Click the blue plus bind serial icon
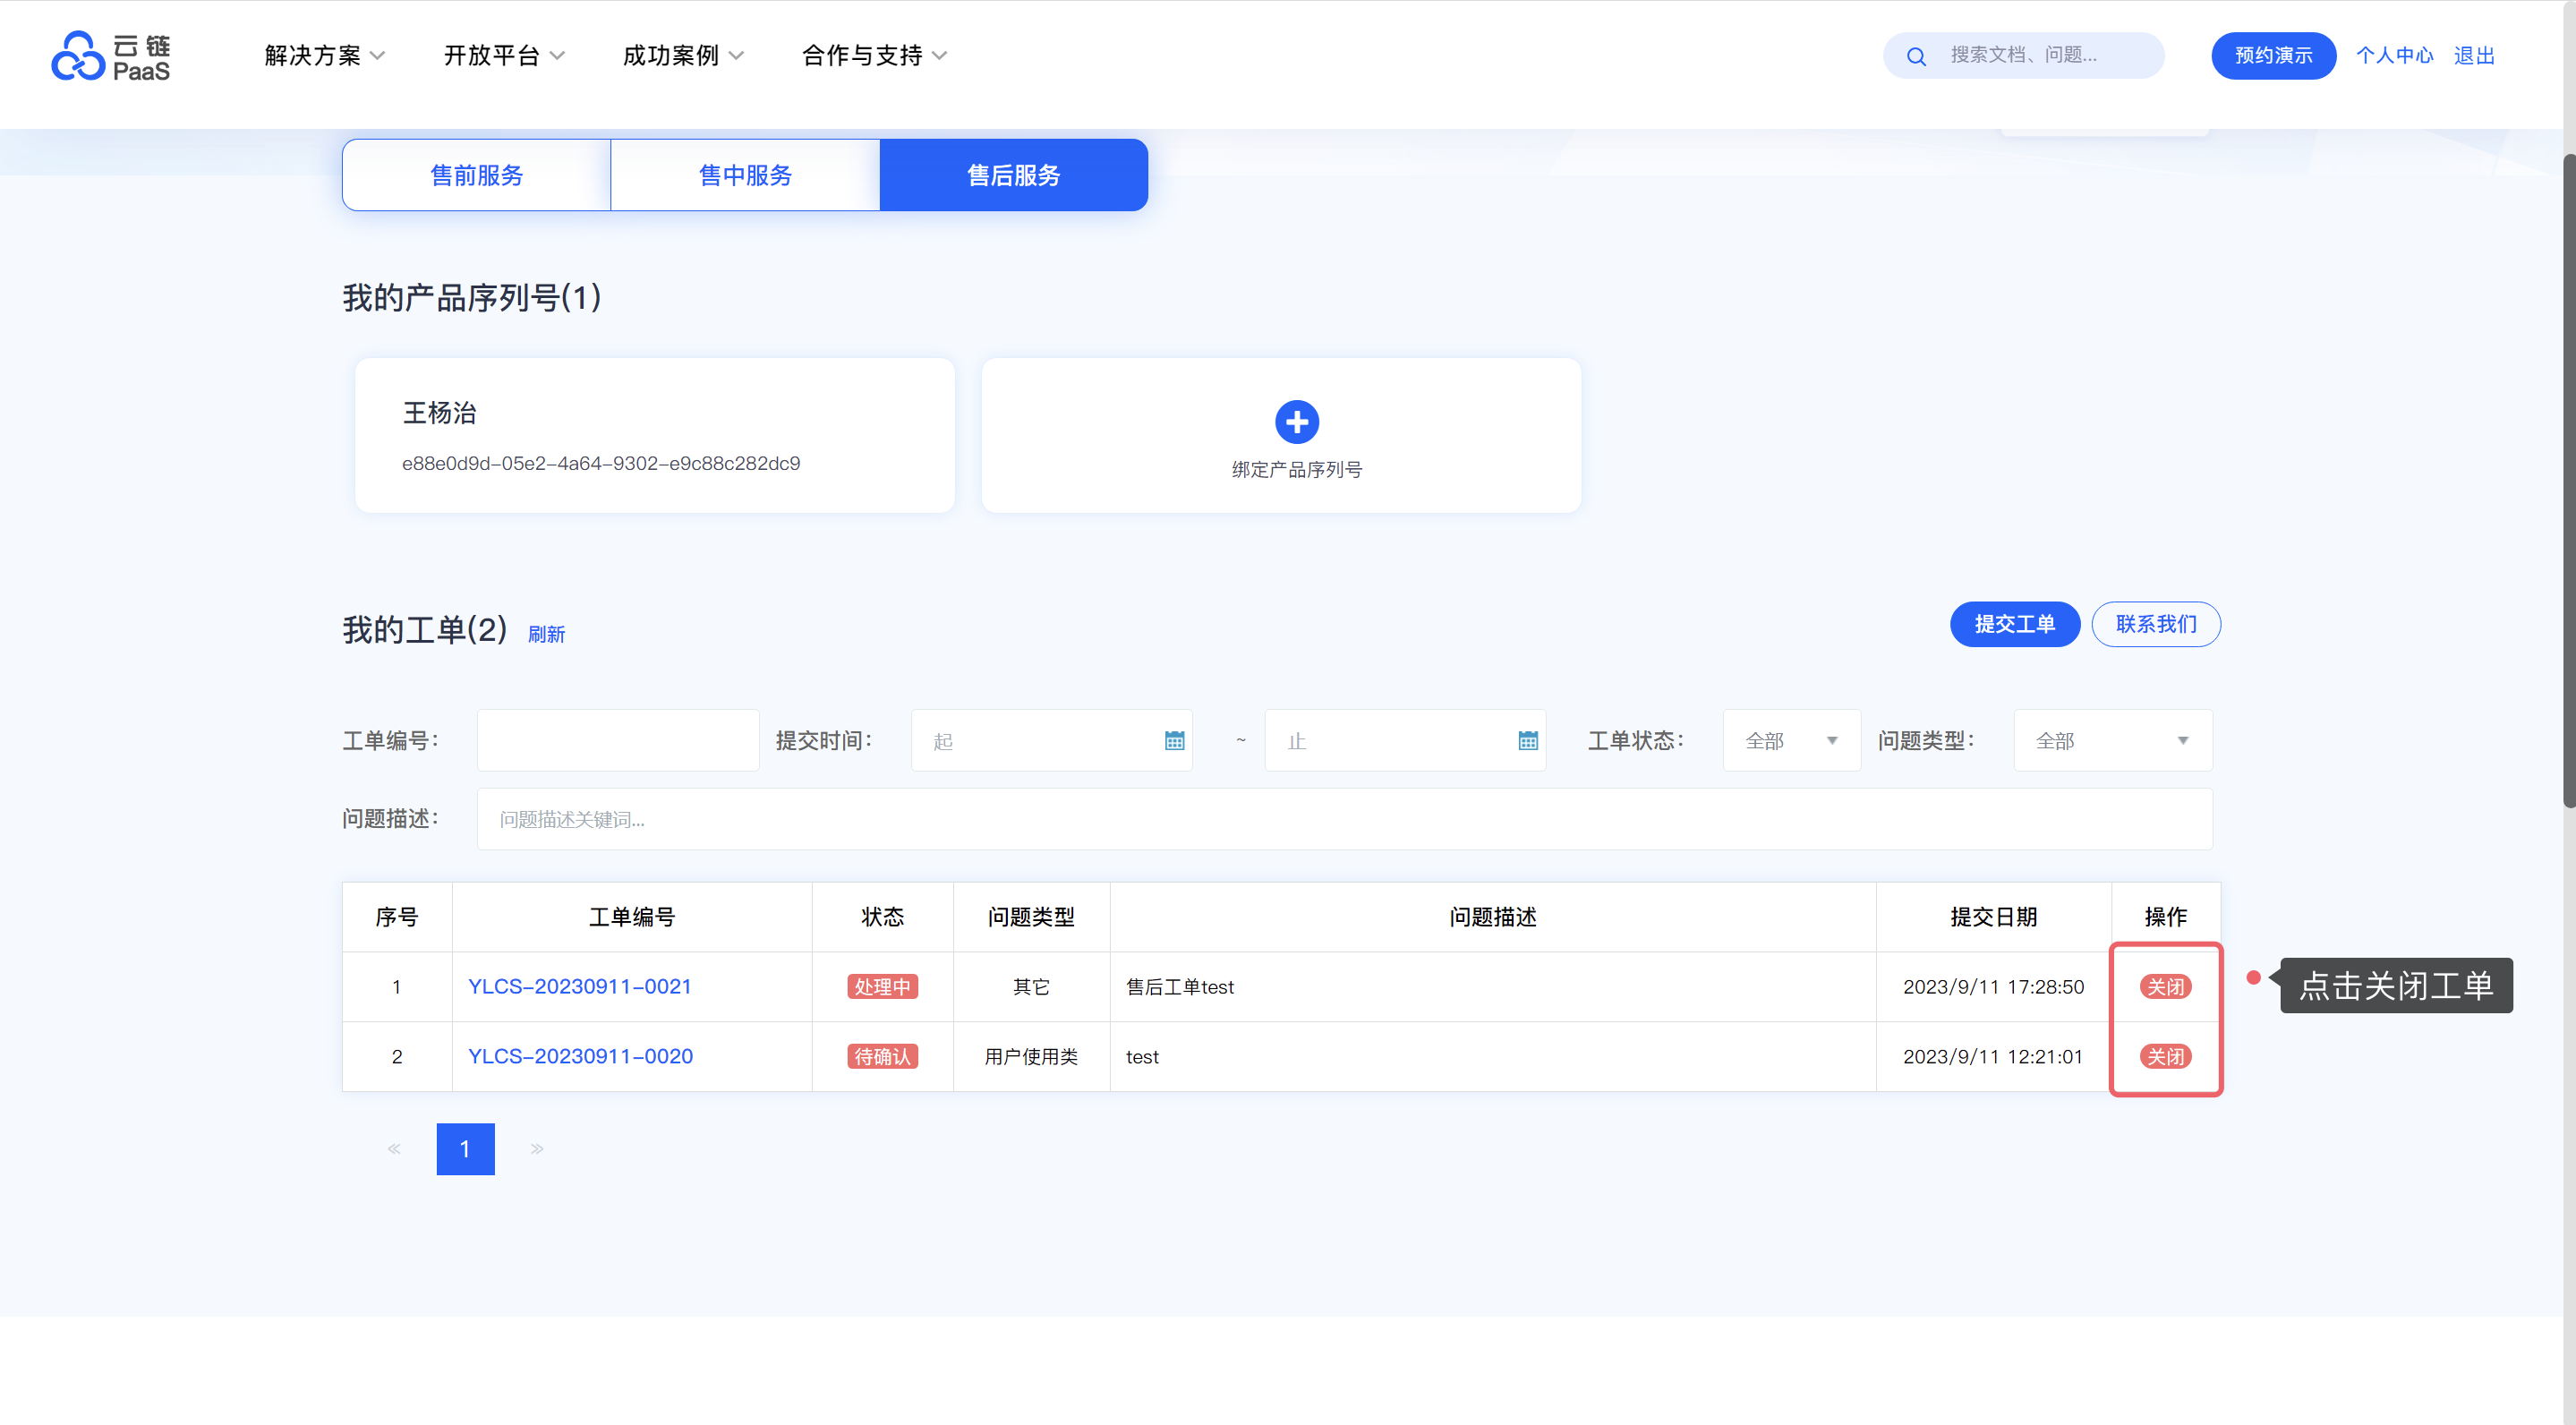Image resolution: width=2576 pixels, height=1425 pixels. (1296, 422)
